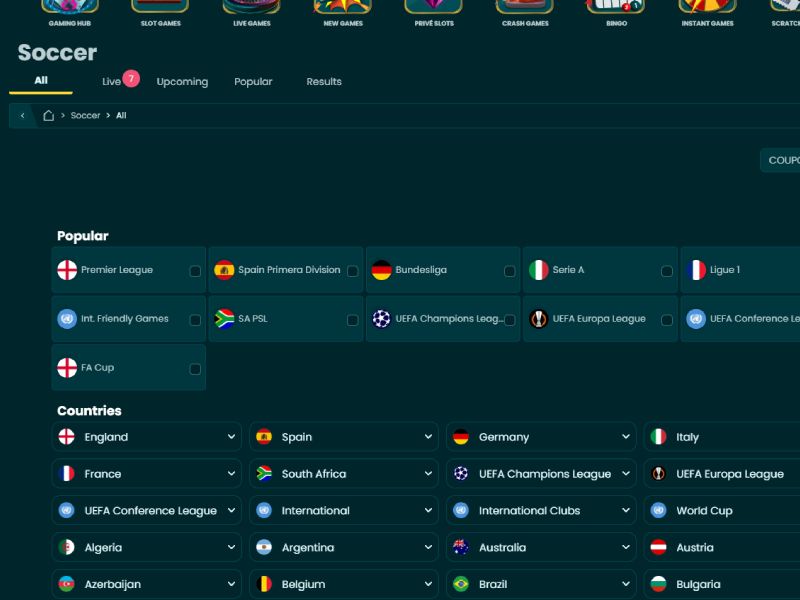Click the back arrow in breadcrumb bar
800x600 pixels.
(x=22, y=115)
